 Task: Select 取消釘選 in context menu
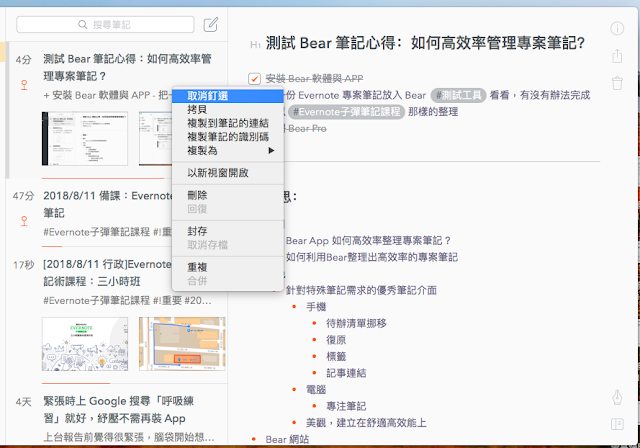coord(228,96)
